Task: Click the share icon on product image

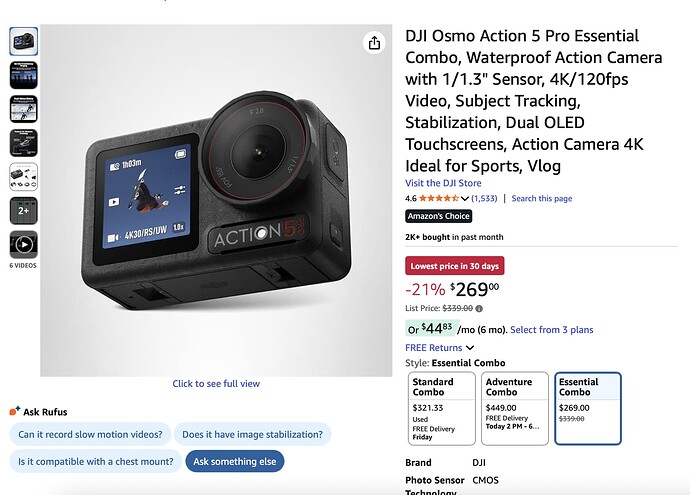Action: [x=374, y=43]
